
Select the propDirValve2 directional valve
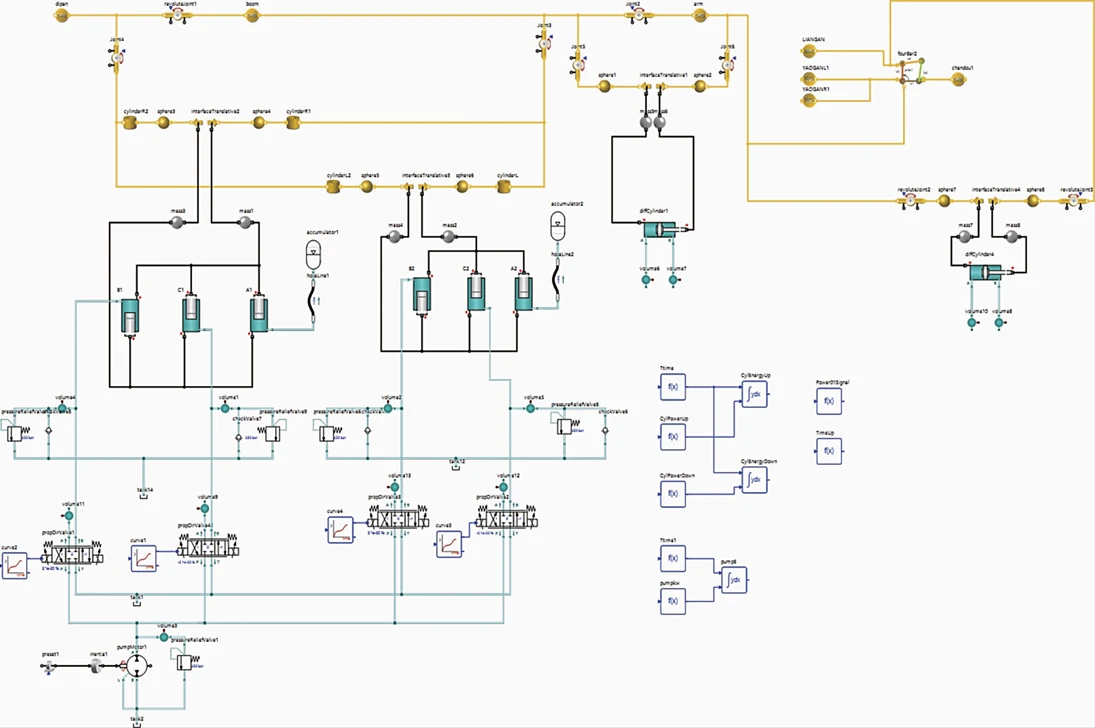(507, 520)
